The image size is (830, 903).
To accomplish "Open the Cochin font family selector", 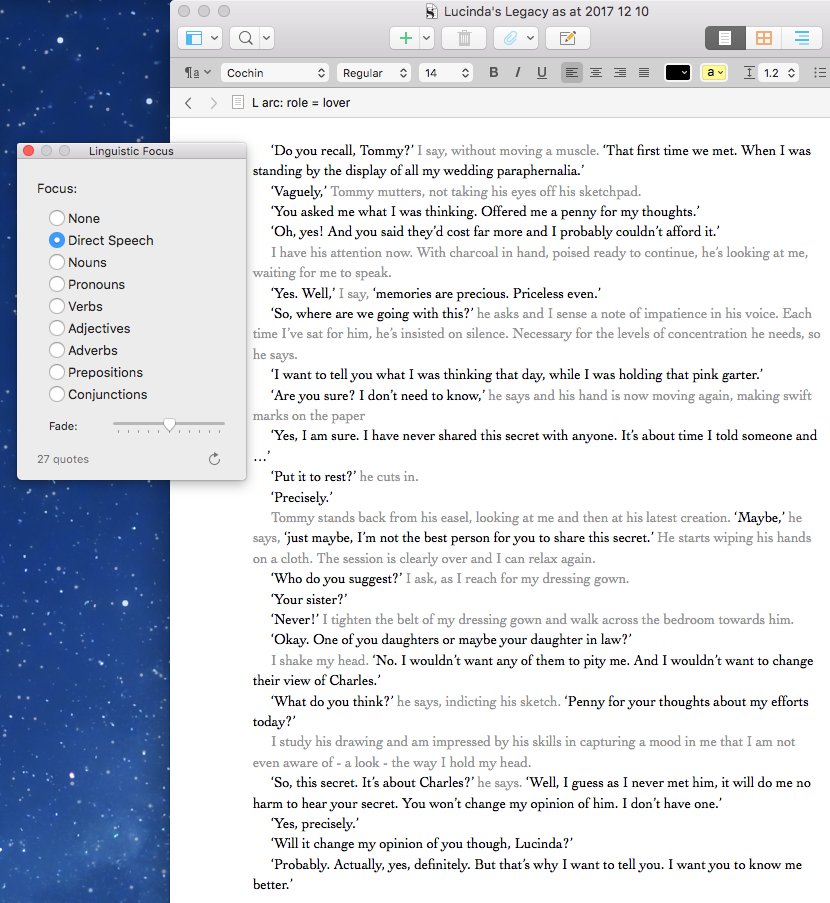I will pos(275,73).
